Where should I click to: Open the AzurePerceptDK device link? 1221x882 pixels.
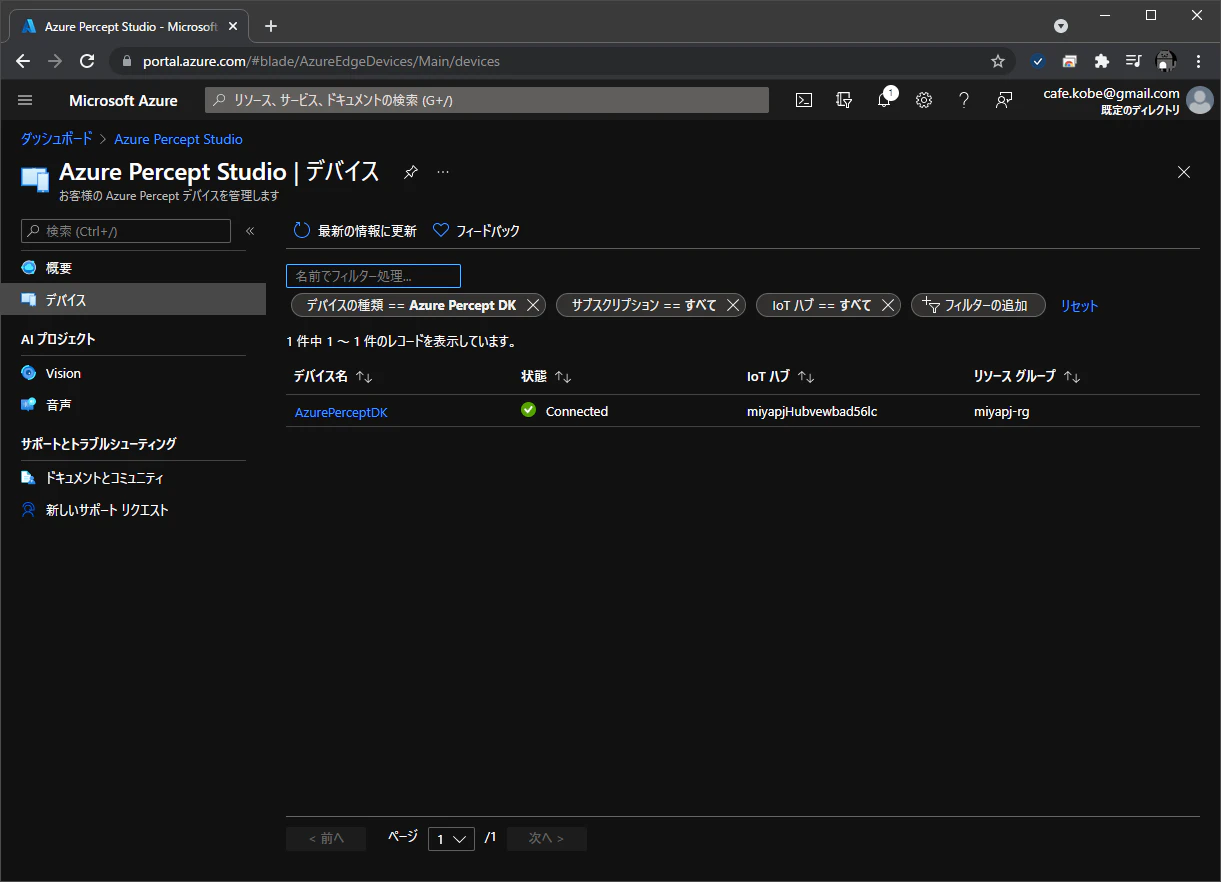(x=341, y=411)
